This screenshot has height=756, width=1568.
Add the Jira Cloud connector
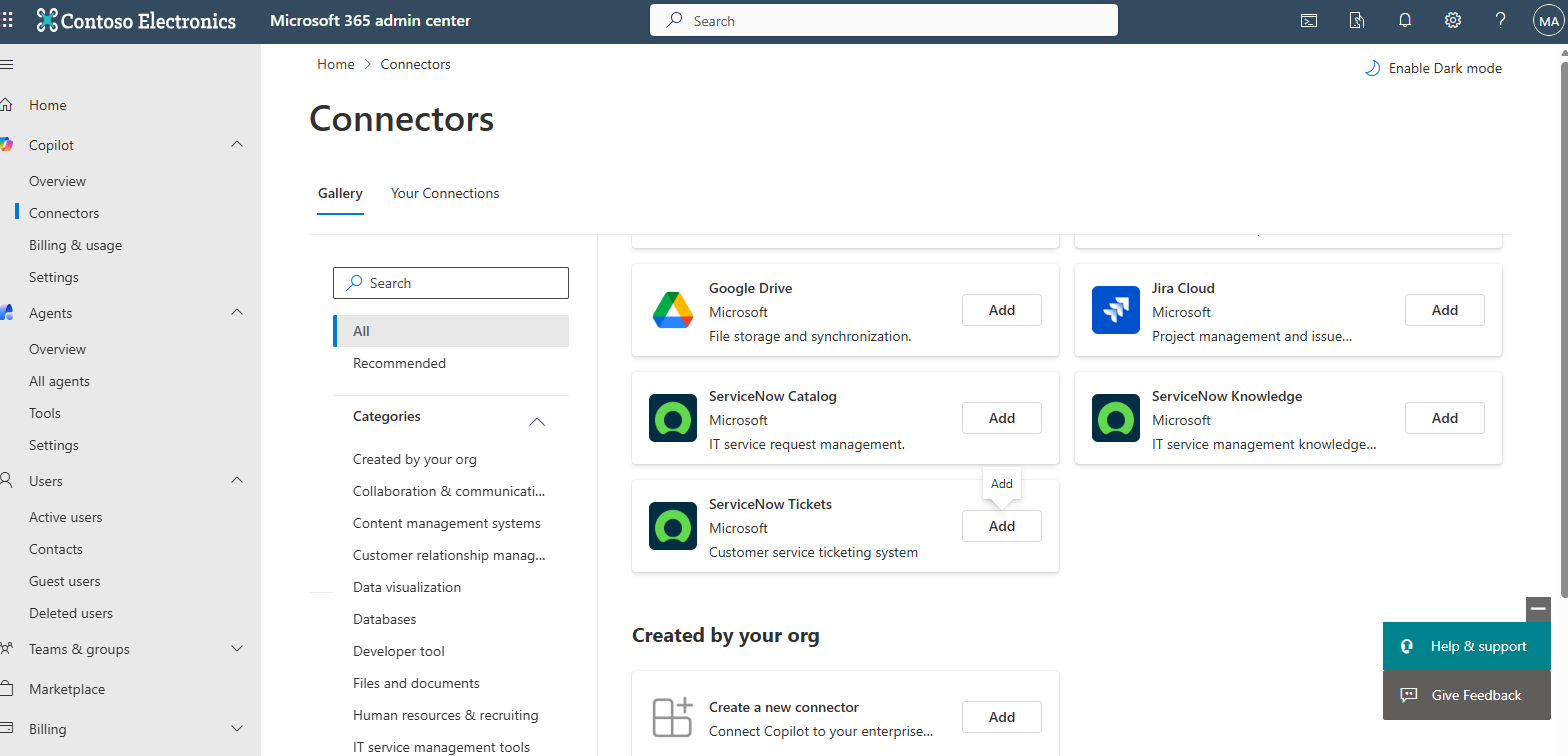[1445, 310]
